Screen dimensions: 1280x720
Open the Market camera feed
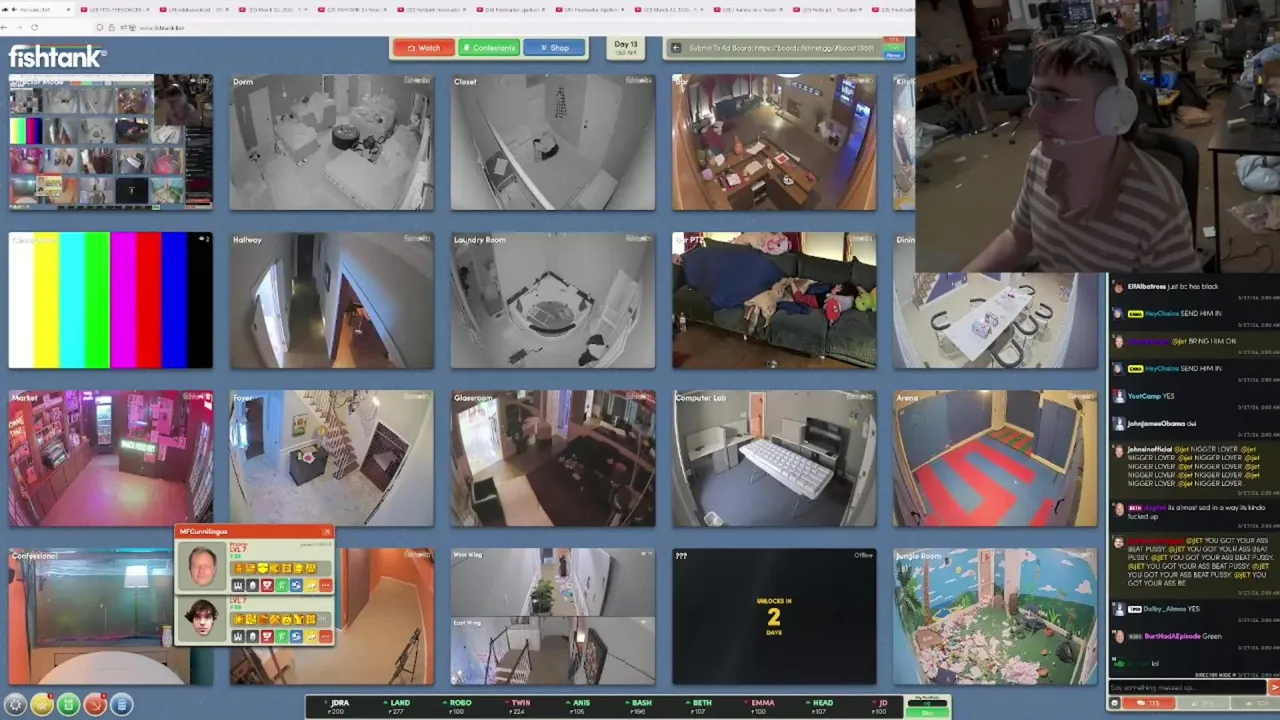(110, 458)
